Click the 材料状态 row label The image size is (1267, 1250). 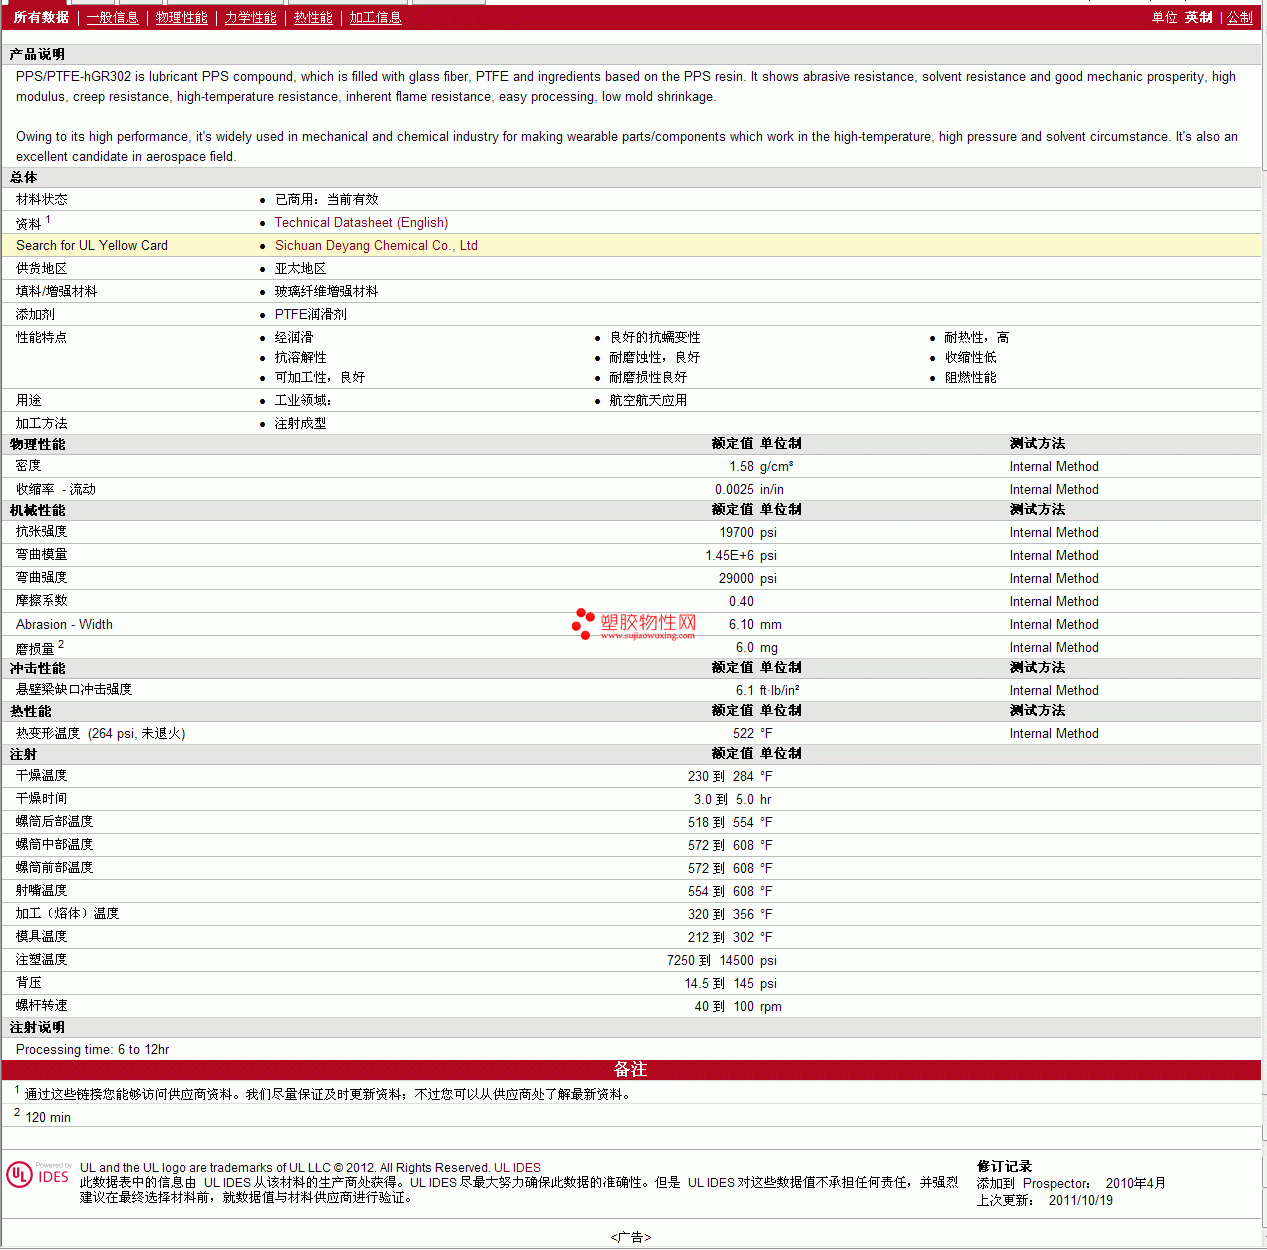coord(42,200)
